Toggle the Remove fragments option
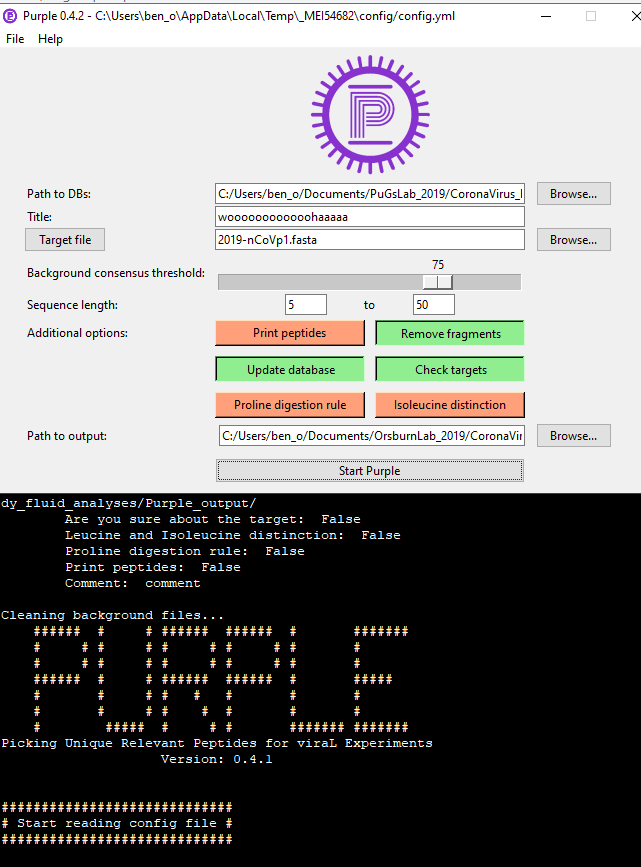641x867 pixels. tap(450, 333)
